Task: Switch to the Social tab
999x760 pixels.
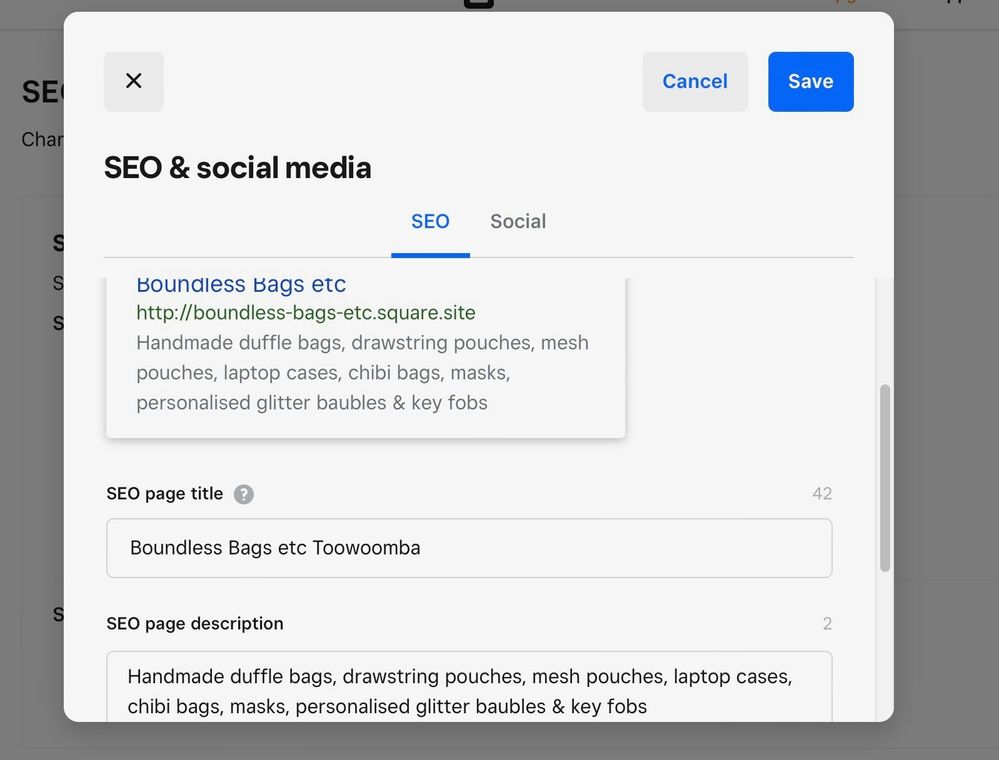Action: click(x=517, y=222)
